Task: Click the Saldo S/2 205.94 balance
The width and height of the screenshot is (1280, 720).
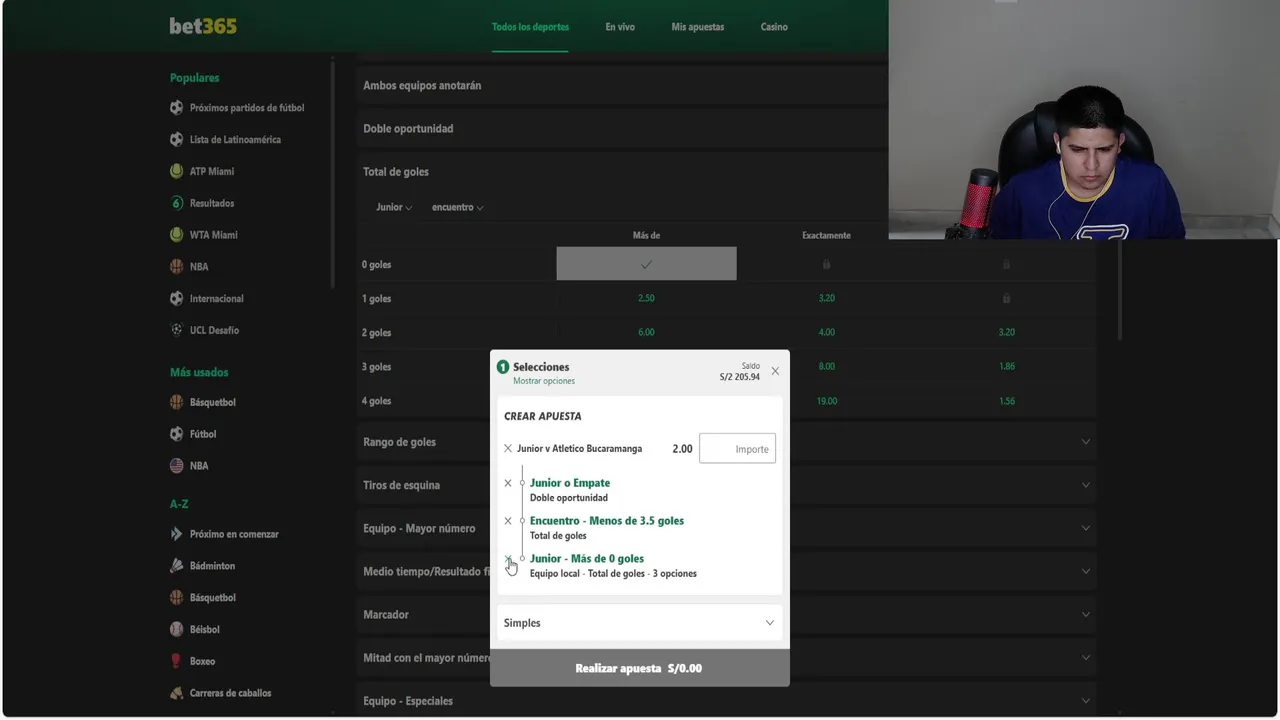Action: pyautogui.click(x=740, y=372)
